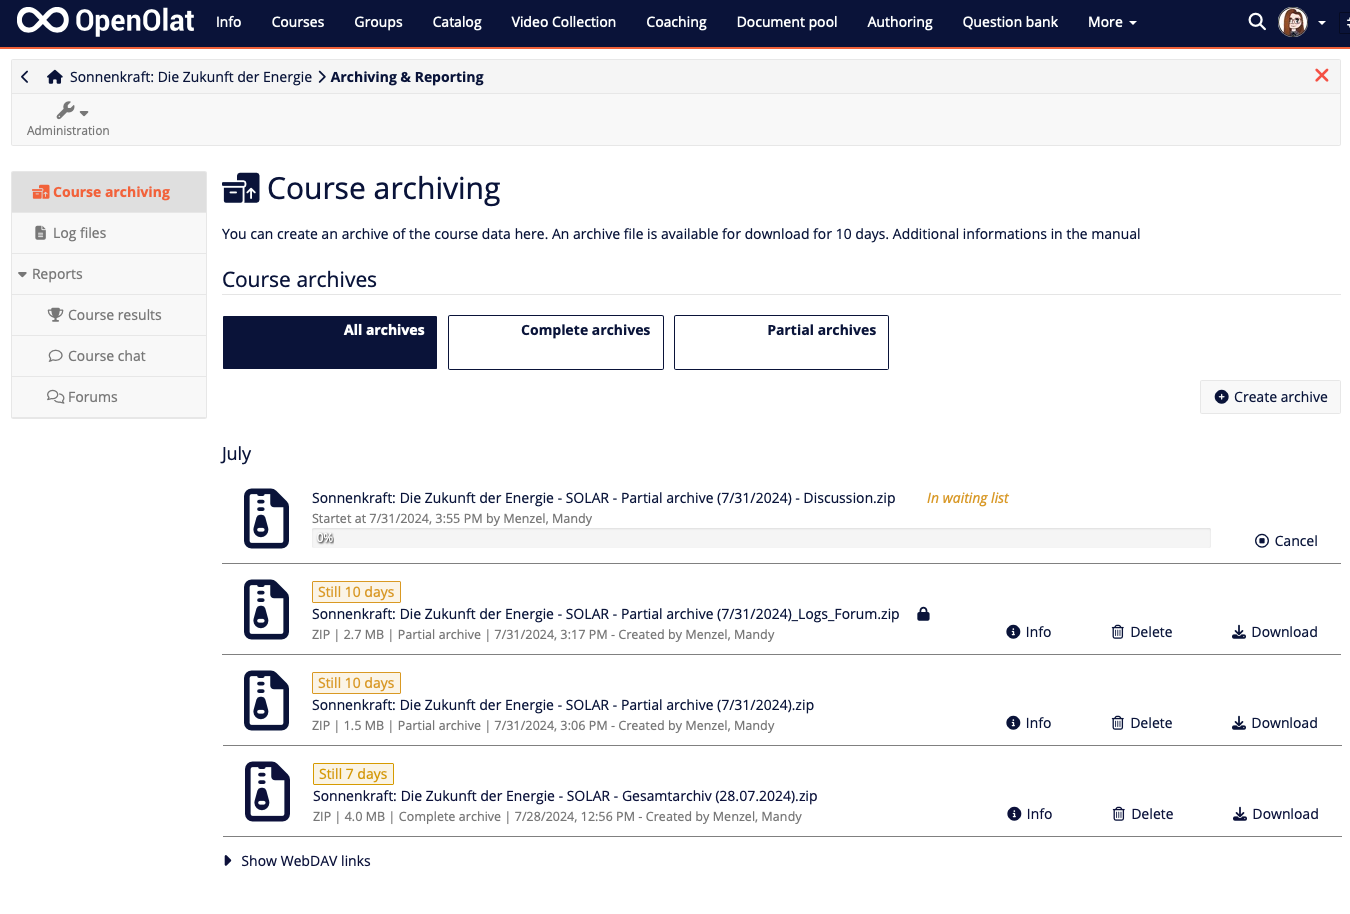The height and width of the screenshot is (914, 1350).
Task: Open Course chat via the speech bubble icon
Action: pos(55,355)
